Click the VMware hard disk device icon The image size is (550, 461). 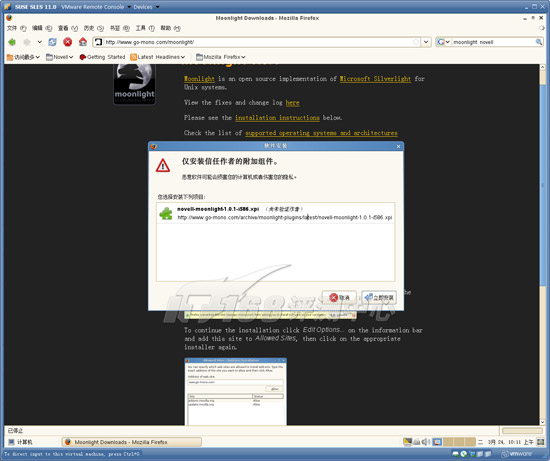tap(456, 454)
